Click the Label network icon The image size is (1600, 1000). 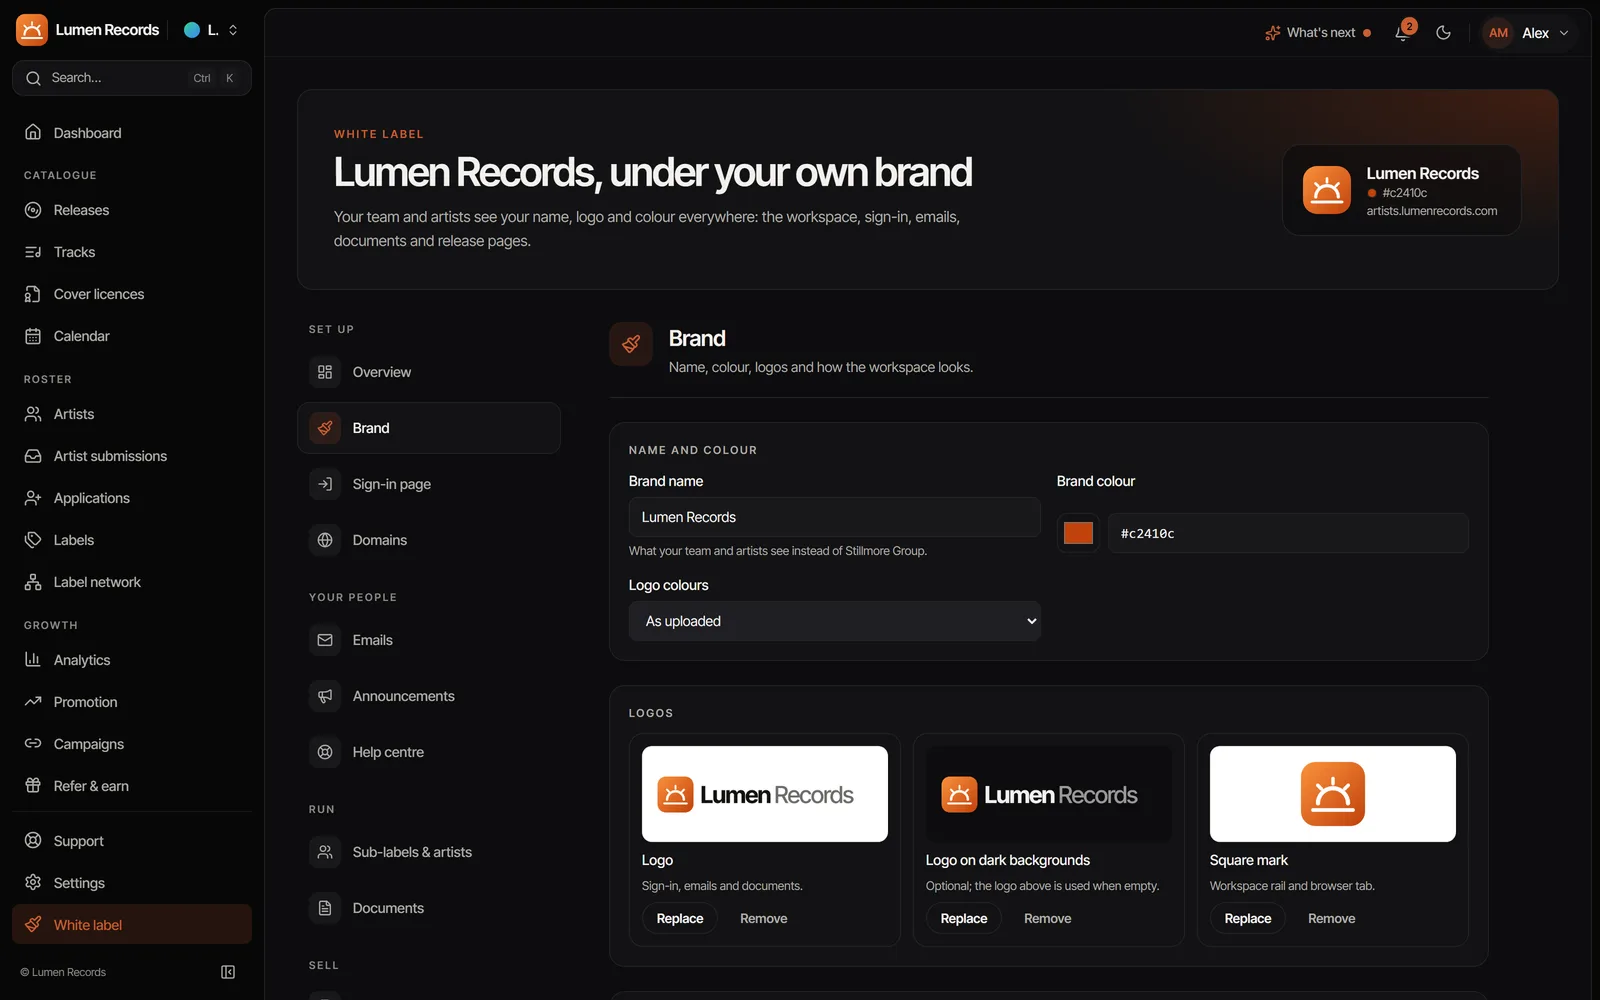pyautogui.click(x=33, y=582)
